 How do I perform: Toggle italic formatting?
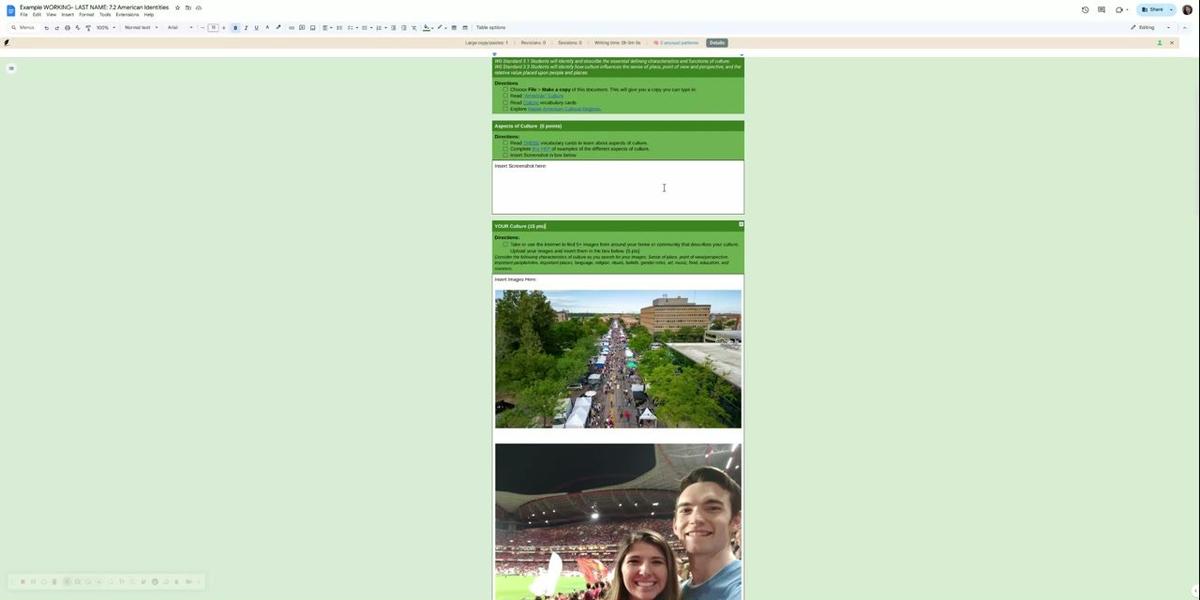click(x=246, y=27)
